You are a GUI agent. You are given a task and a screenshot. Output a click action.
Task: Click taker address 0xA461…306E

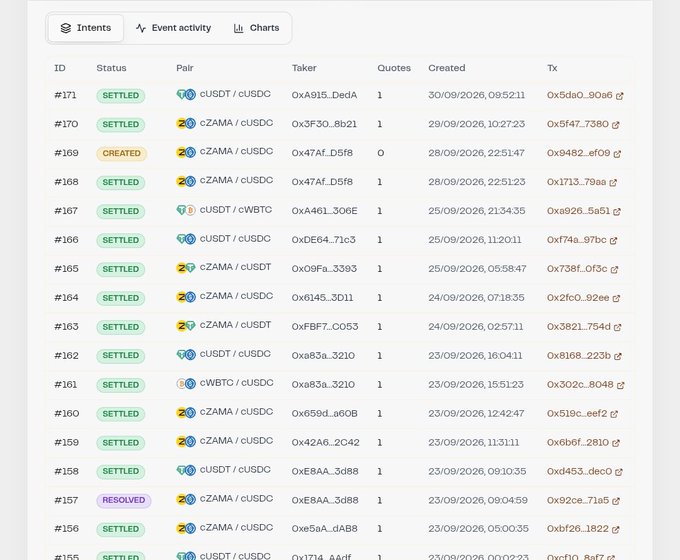click(324, 211)
